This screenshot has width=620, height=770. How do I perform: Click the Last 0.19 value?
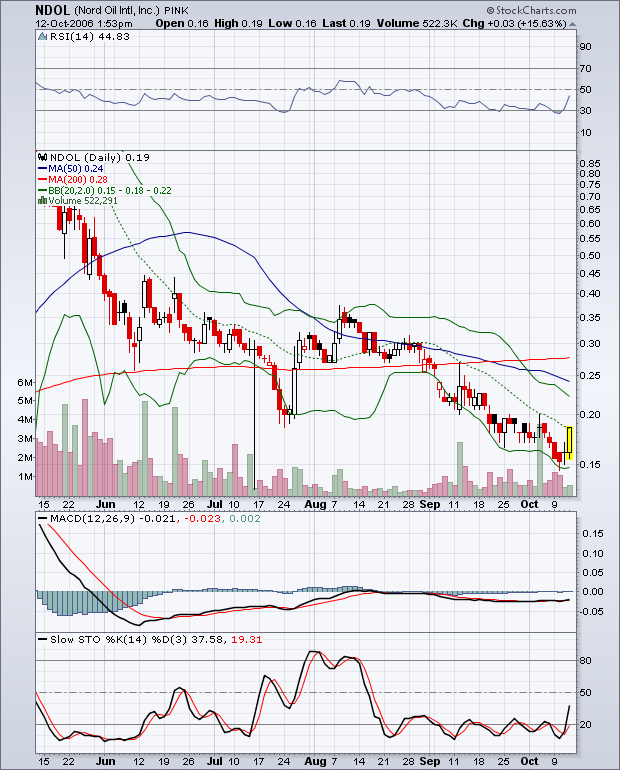click(x=346, y=24)
